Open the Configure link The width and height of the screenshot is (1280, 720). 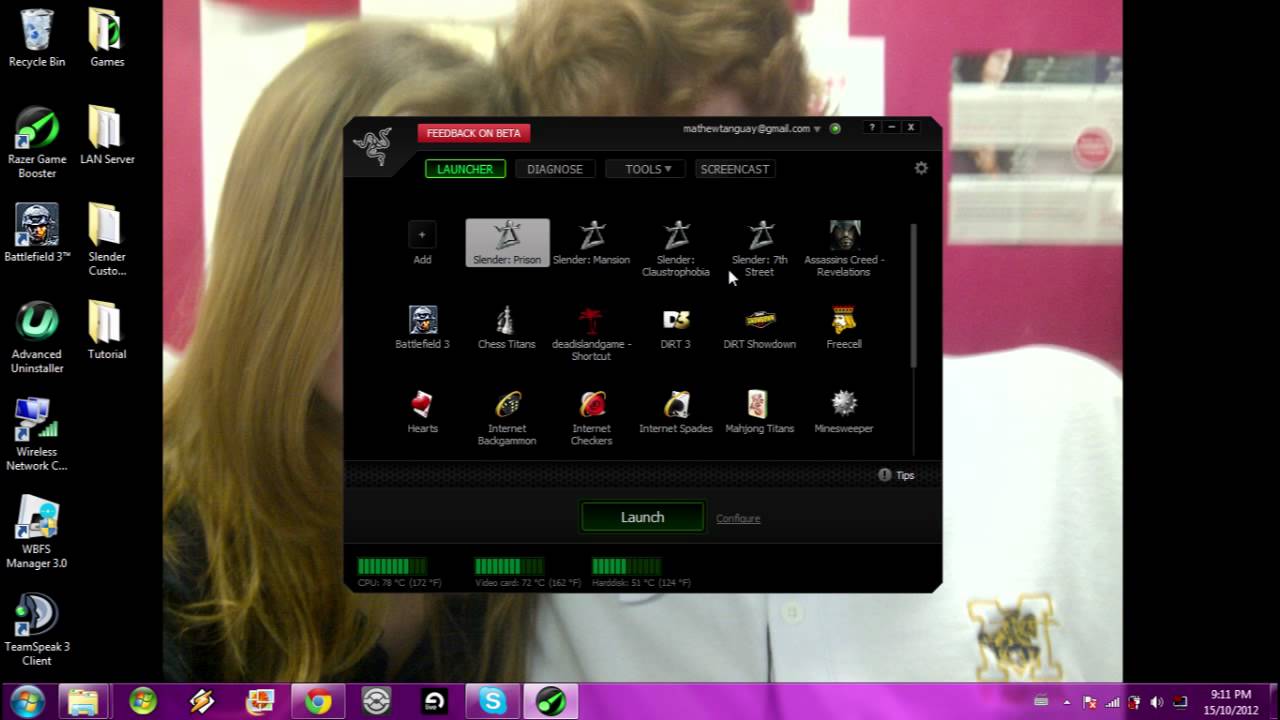coord(738,518)
